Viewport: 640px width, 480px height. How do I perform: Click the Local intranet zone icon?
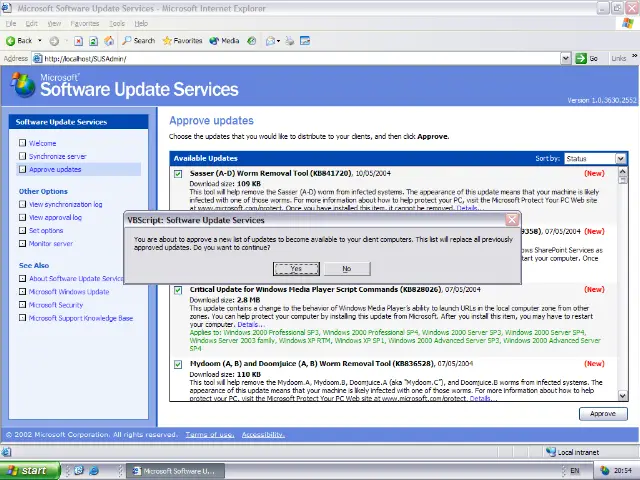pos(551,452)
